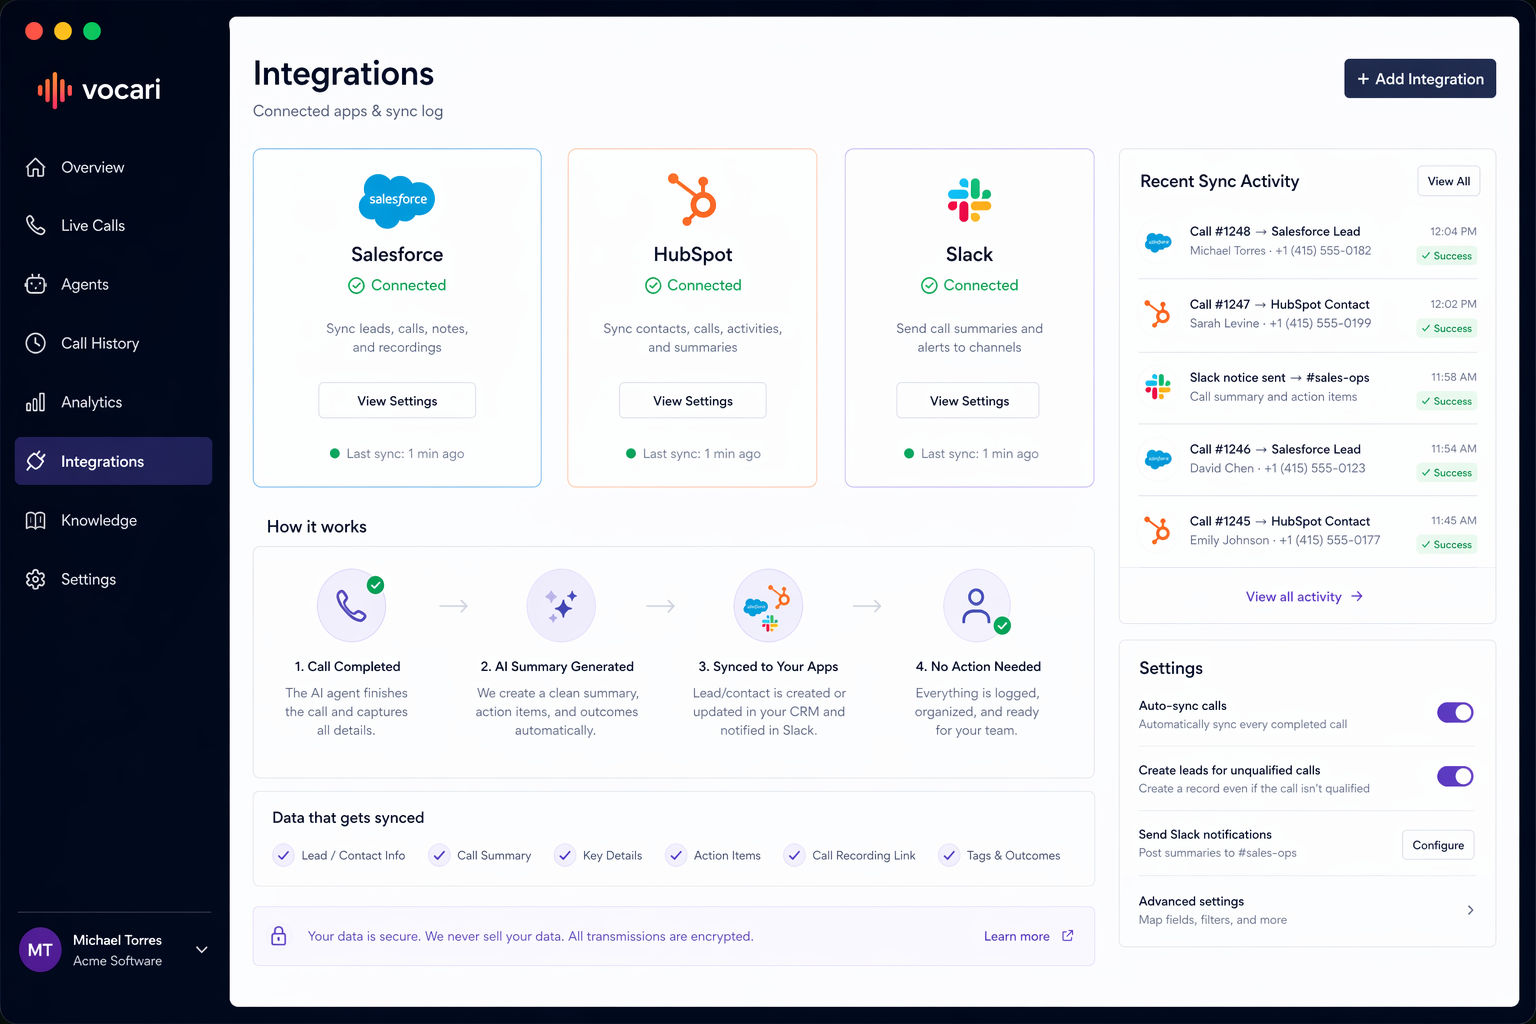Screen dimensions: 1536x1024
Task: Expand the Michael Torres account chevron
Action: pyautogui.click(x=202, y=950)
